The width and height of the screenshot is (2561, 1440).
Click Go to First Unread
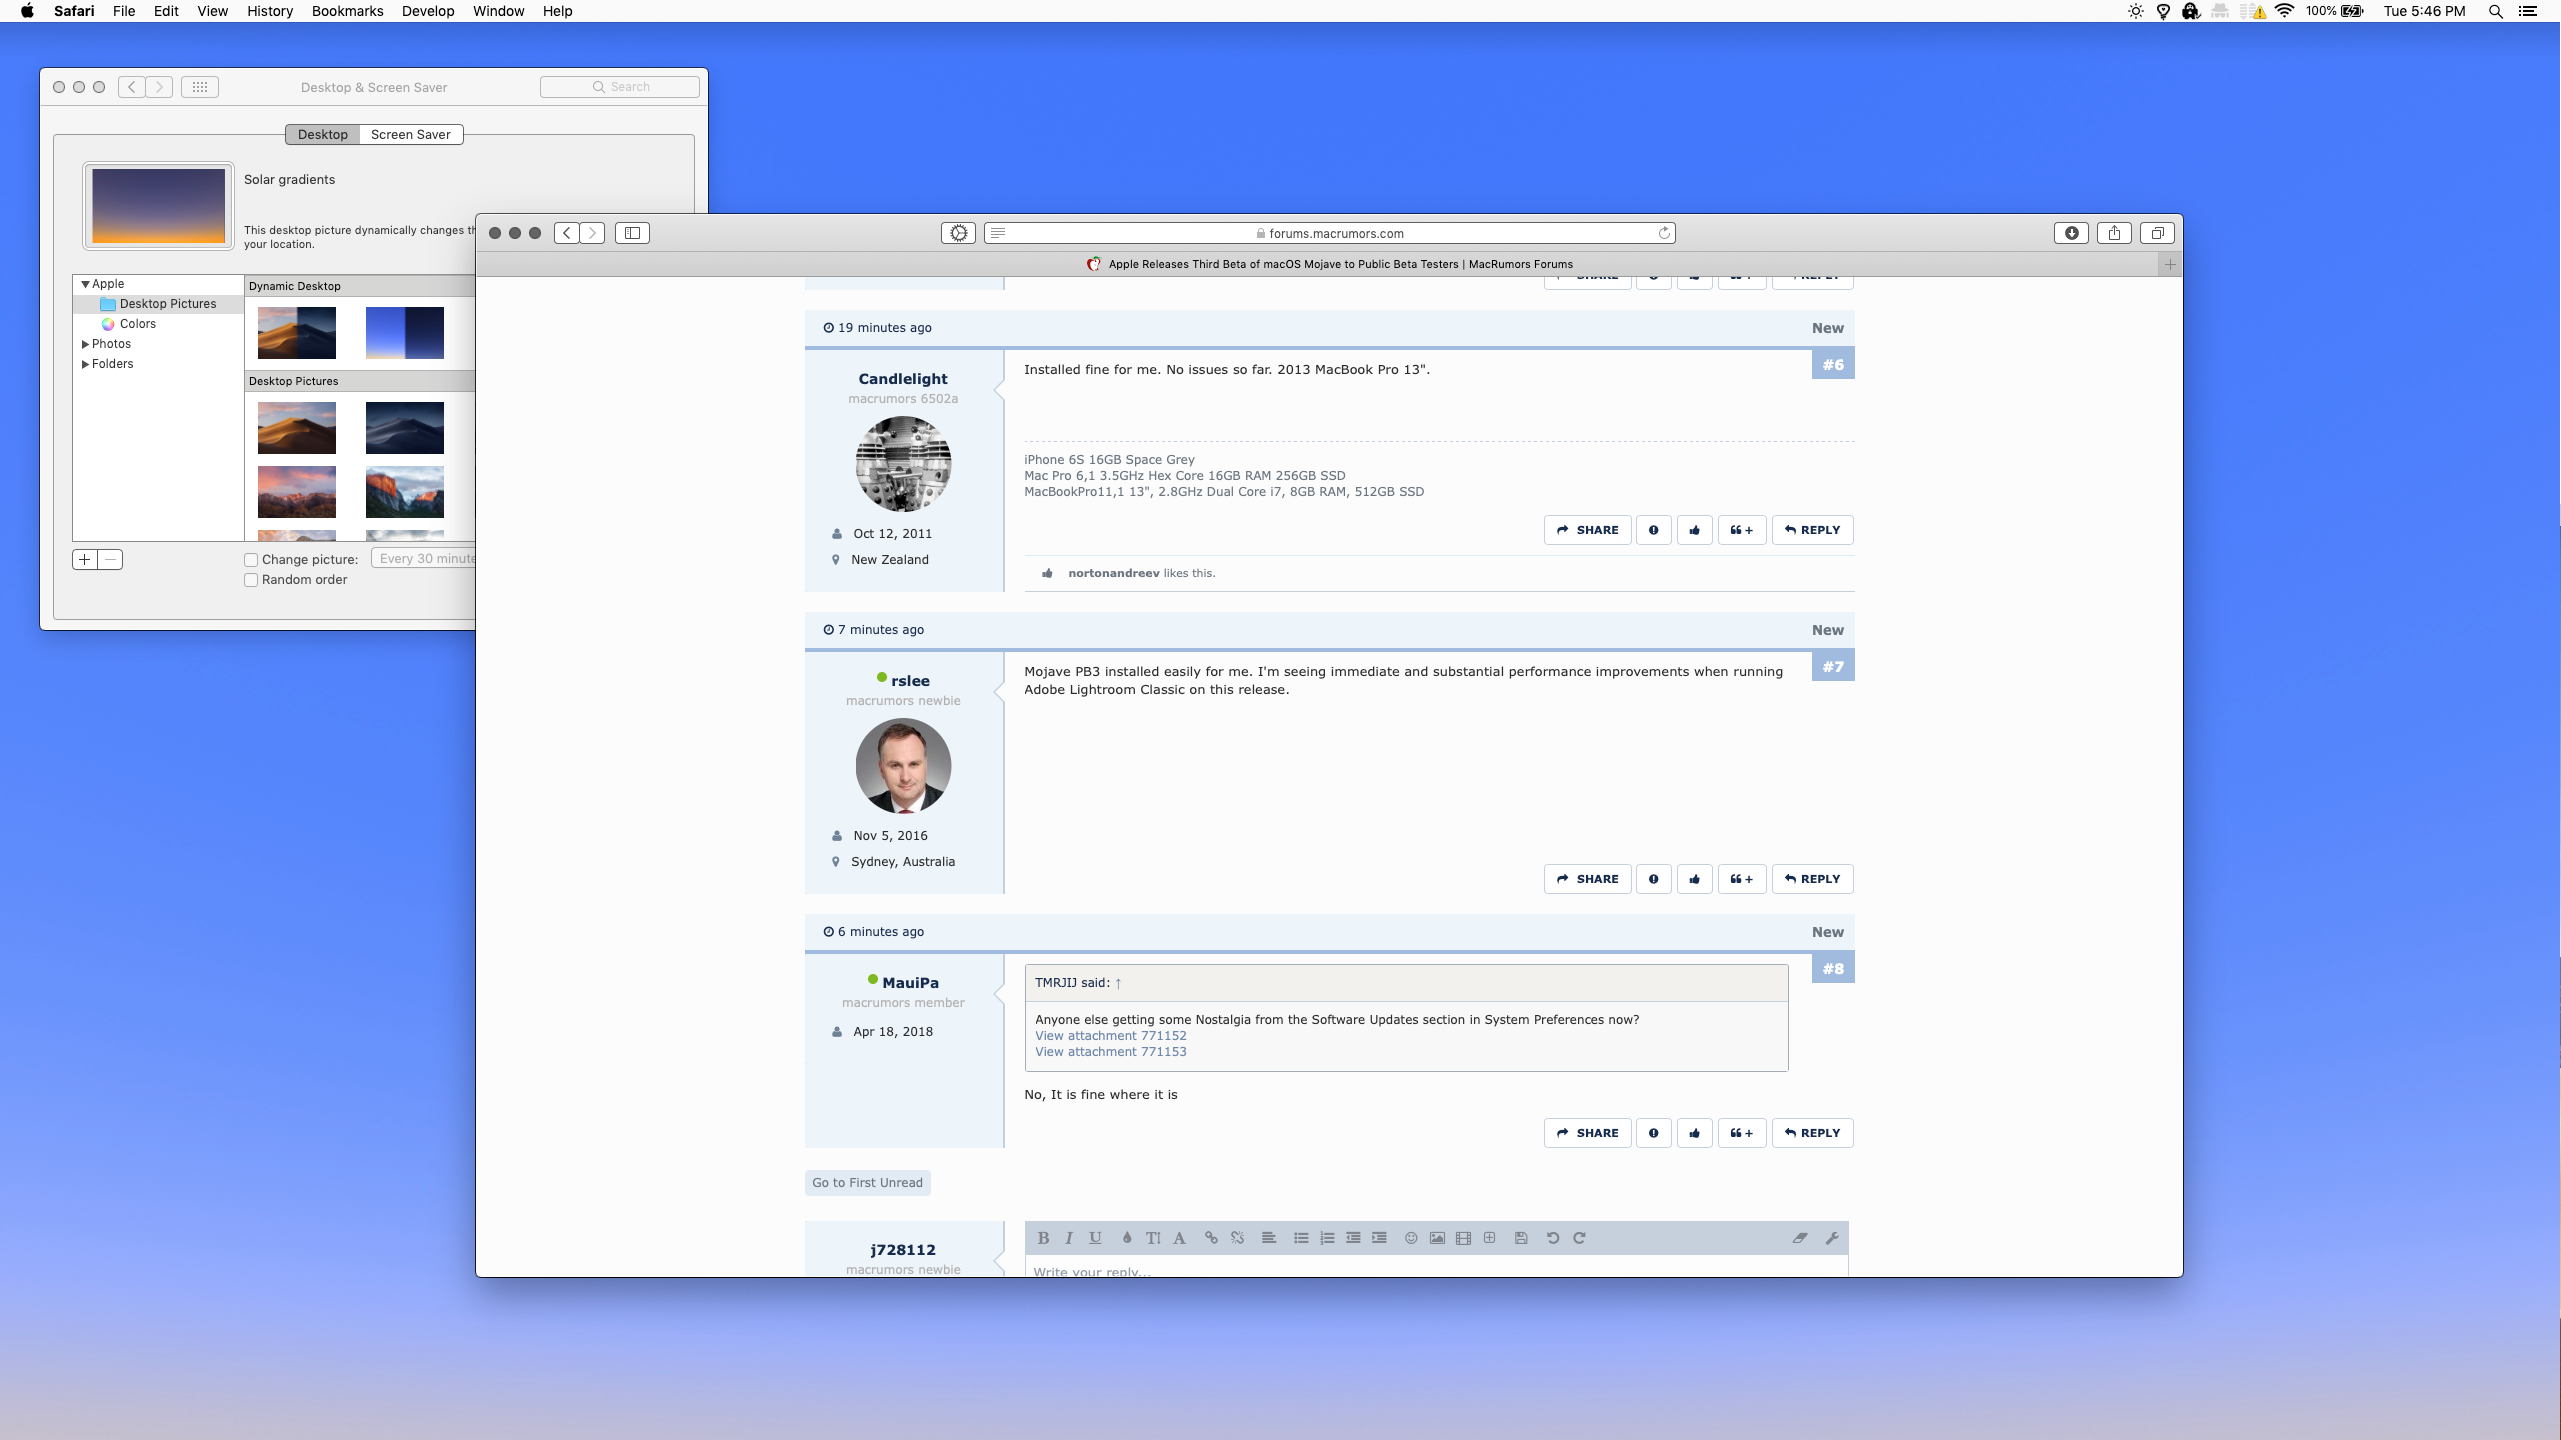click(867, 1183)
